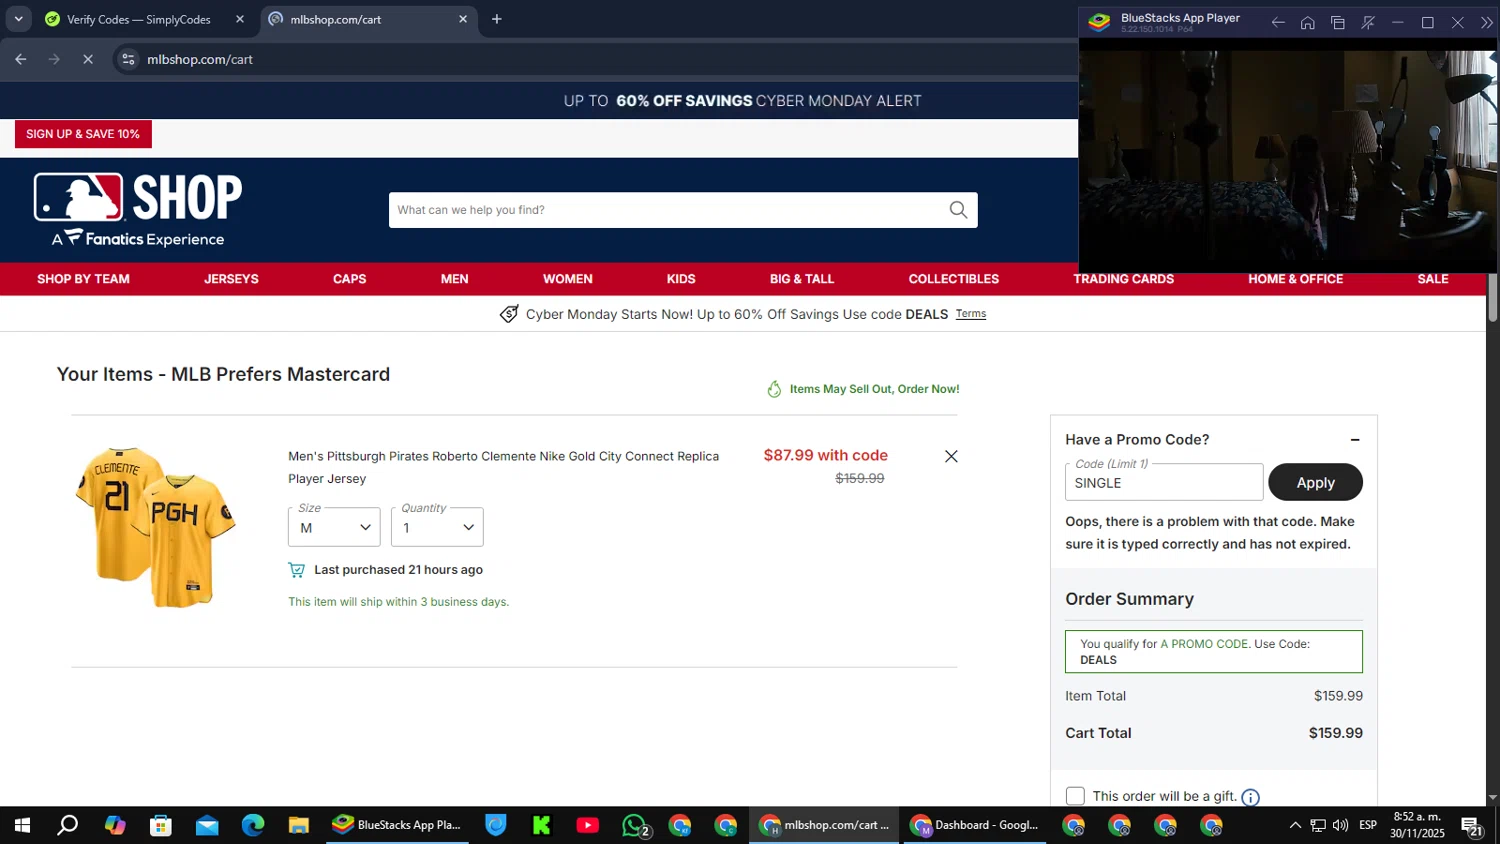Screen dimensions: 1500x844
Task: Open BlueStacks recent apps icon
Action: pyautogui.click(x=1338, y=22)
